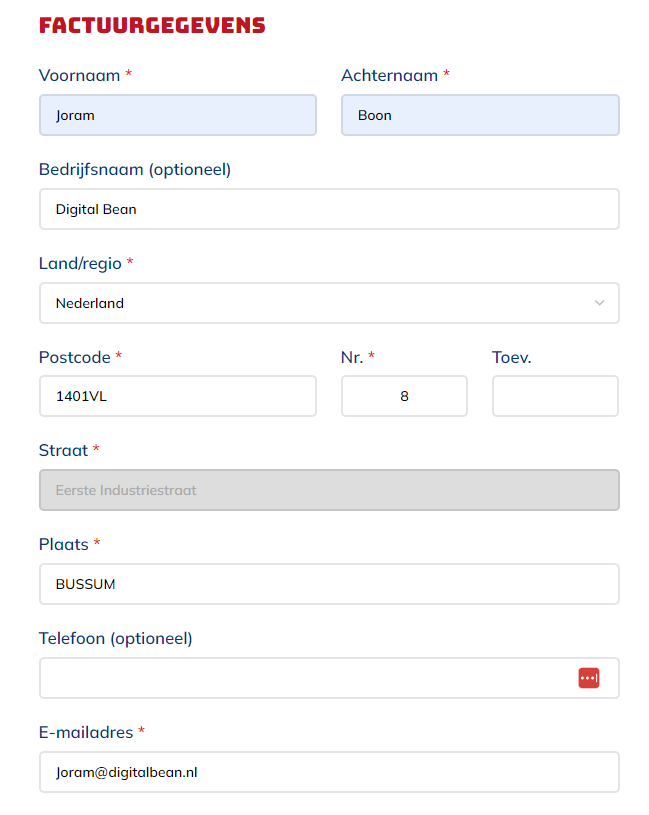
Task: Click the password manager icon in Telefoon field
Action: click(588, 678)
